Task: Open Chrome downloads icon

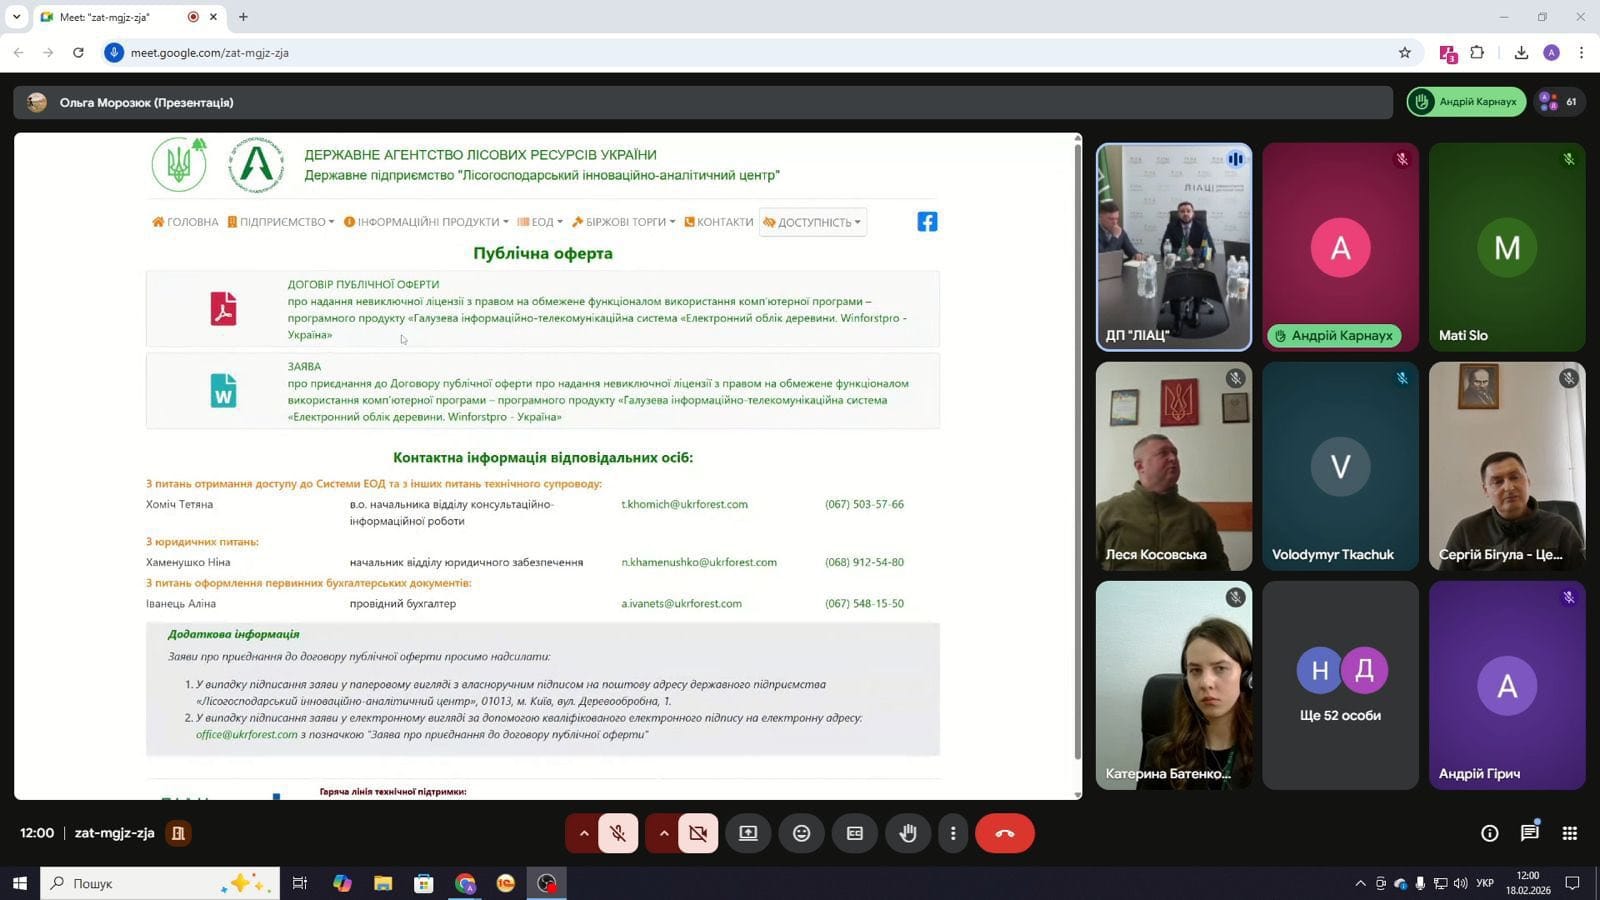Action: point(1521,53)
